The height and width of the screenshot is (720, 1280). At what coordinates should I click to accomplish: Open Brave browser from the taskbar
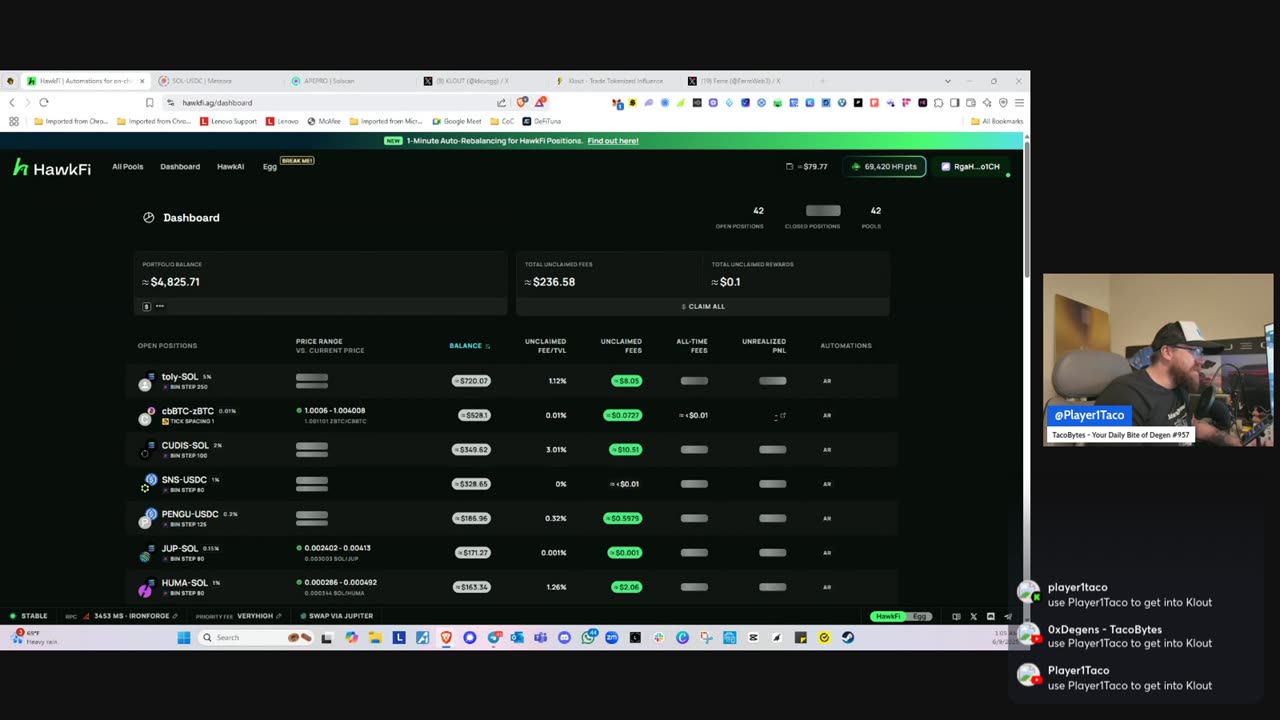pyautogui.click(x=446, y=638)
